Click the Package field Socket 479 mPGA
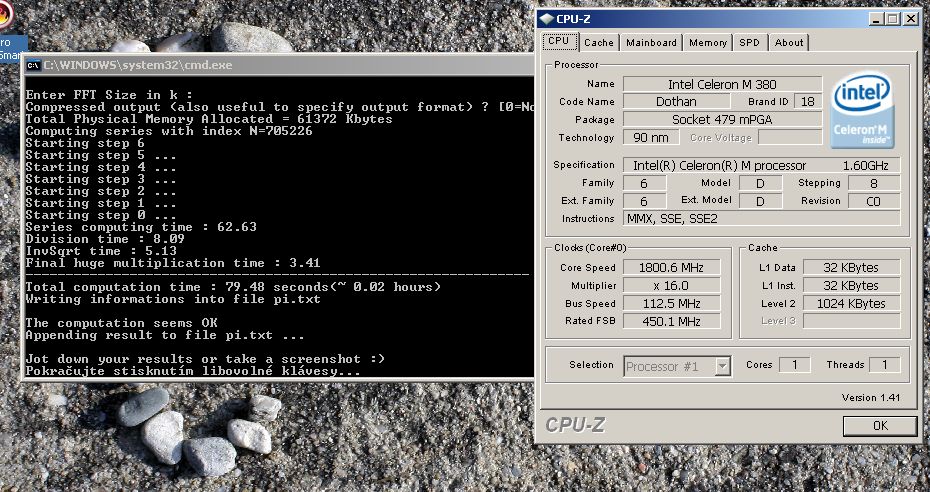This screenshot has width=930, height=492. tap(722, 119)
